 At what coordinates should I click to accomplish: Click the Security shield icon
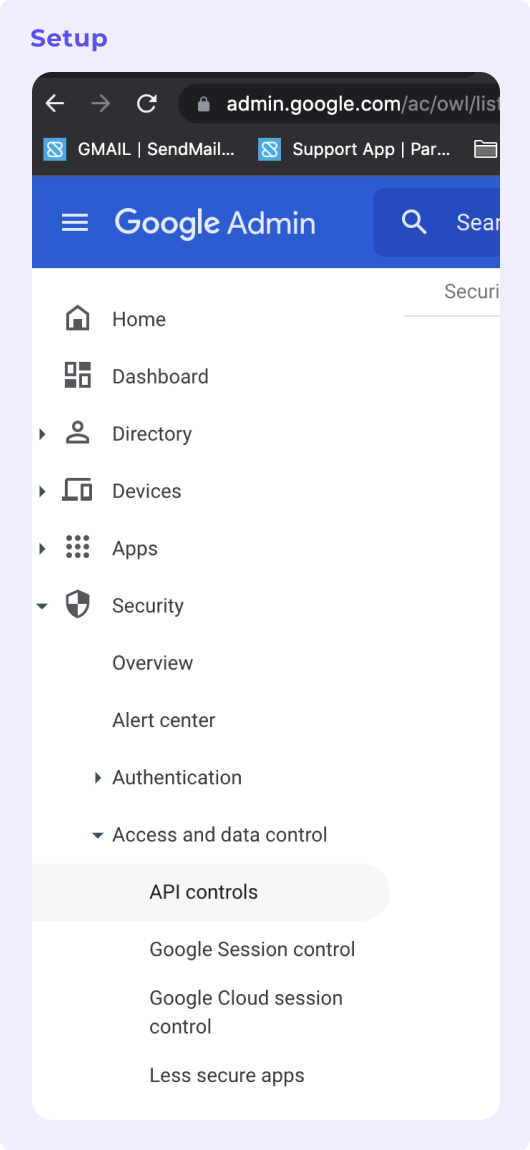click(78, 605)
